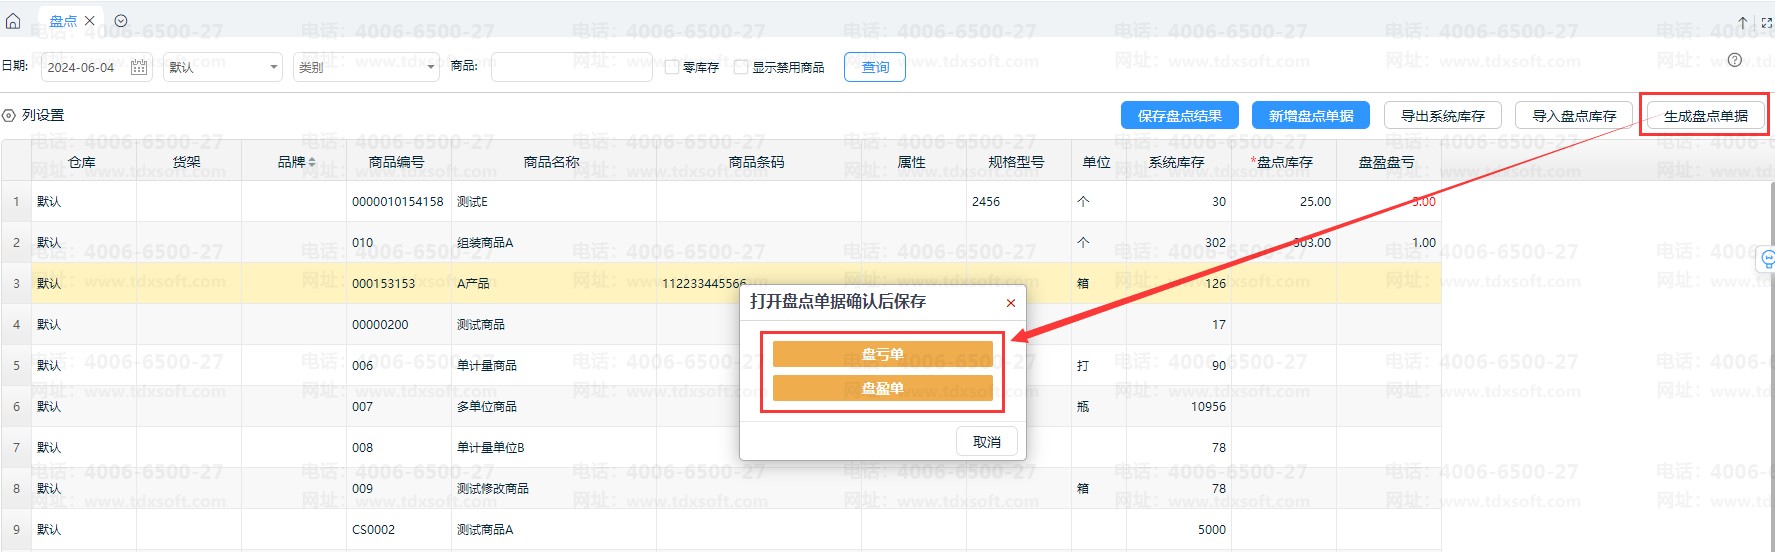Close the 盘点 tab
The width and height of the screenshot is (1775, 552).
point(90,21)
